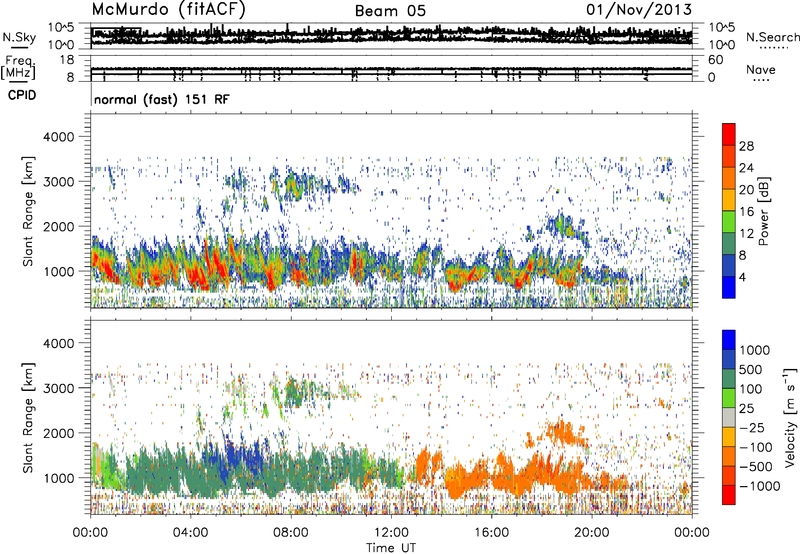This screenshot has width=800, height=554.
Task: Click the 'normal (fast) 151 RF' text
Action: [x=162, y=99]
